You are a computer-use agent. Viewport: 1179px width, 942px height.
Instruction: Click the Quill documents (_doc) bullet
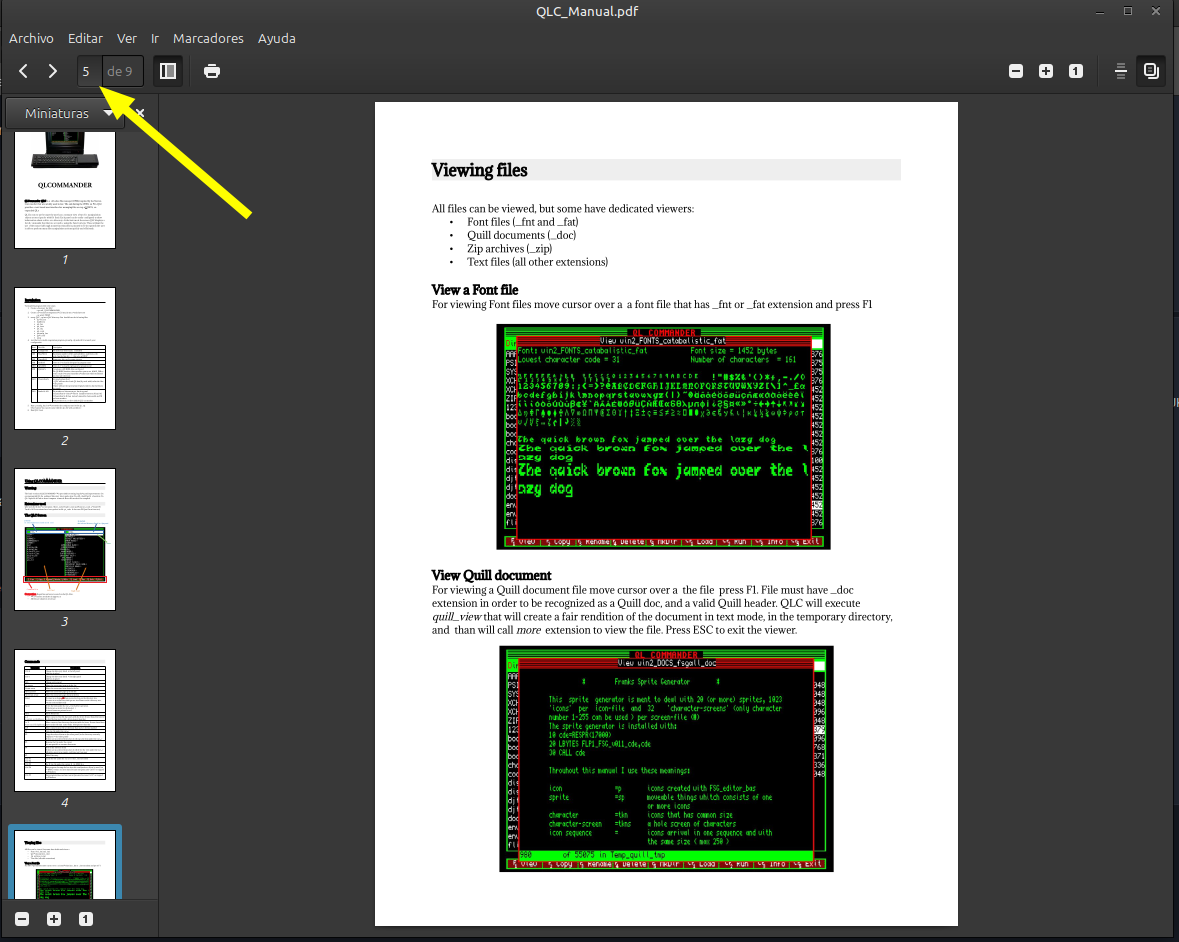point(521,235)
